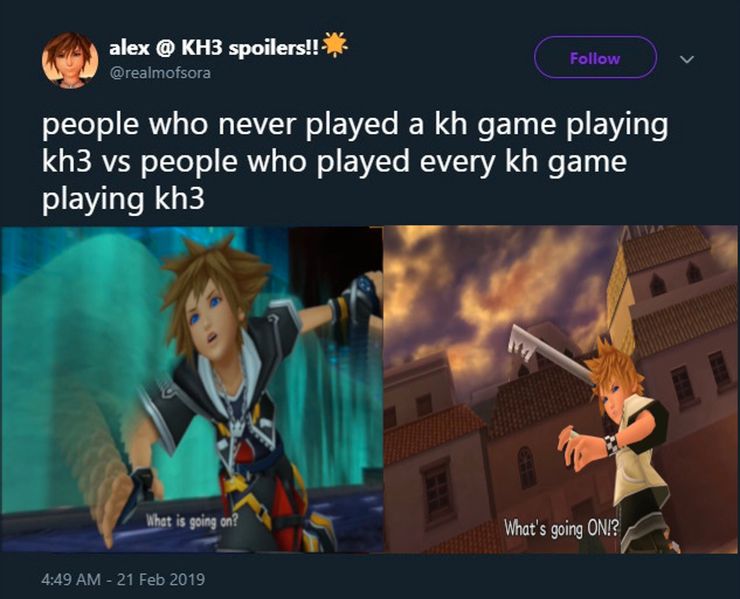Expand the right image showing Roxas
This screenshot has height=599, width=740.
pyautogui.click(x=562, y=389)
